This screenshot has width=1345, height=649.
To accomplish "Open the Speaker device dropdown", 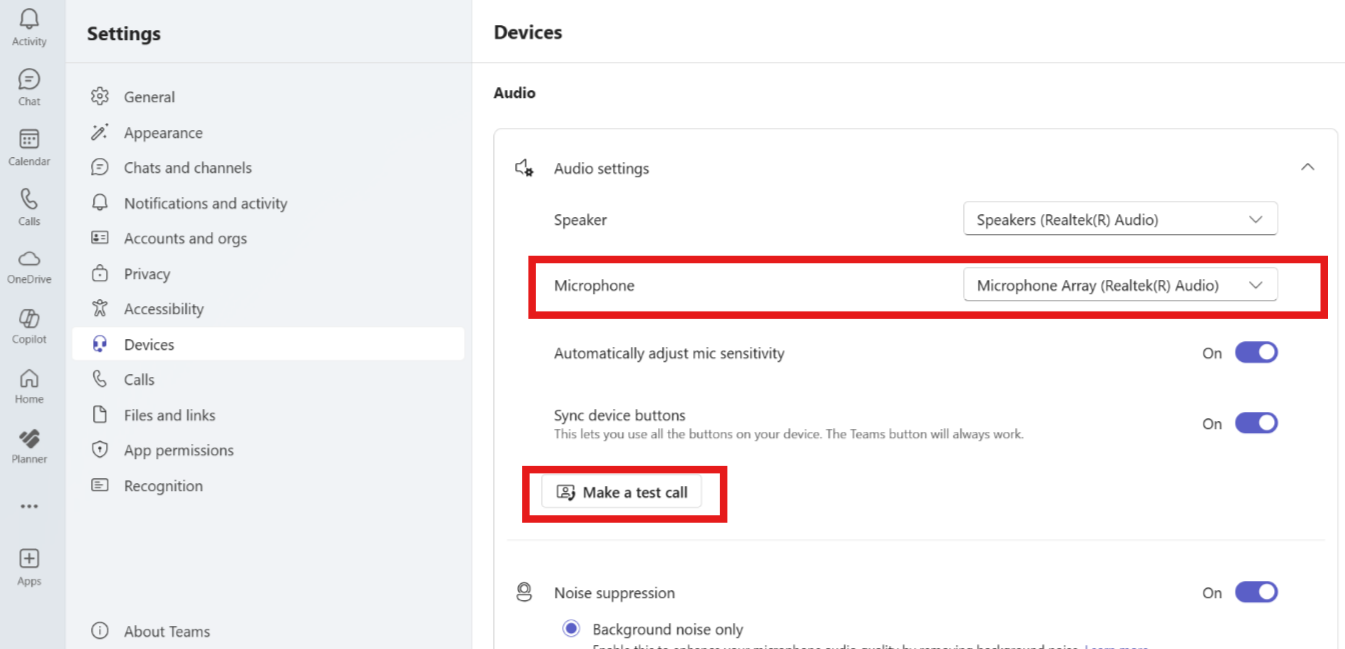I will [x=1120, y=220].
